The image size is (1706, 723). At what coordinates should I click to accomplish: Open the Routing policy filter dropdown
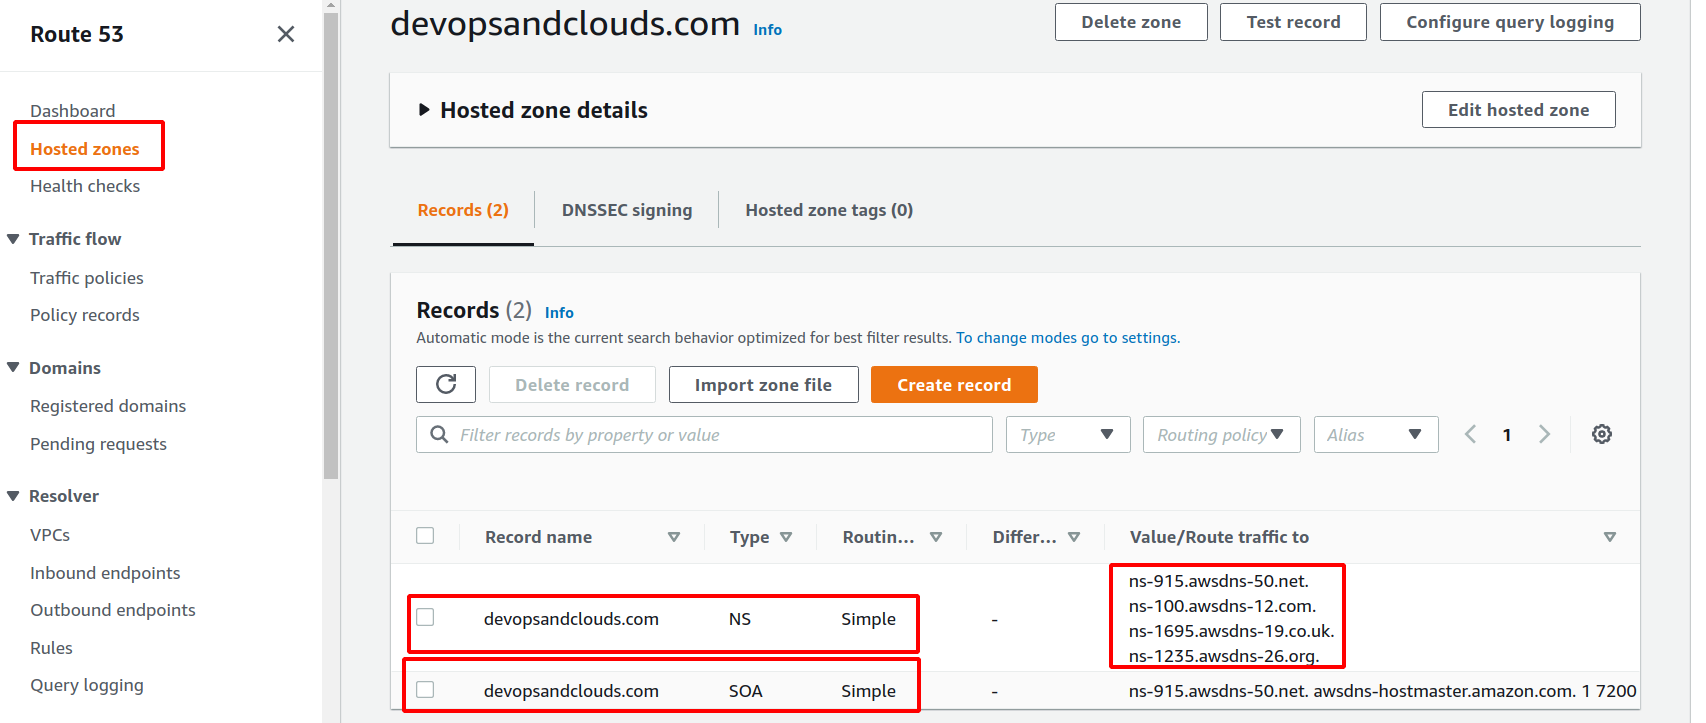pyautogui.click(x=1220, y=435)
